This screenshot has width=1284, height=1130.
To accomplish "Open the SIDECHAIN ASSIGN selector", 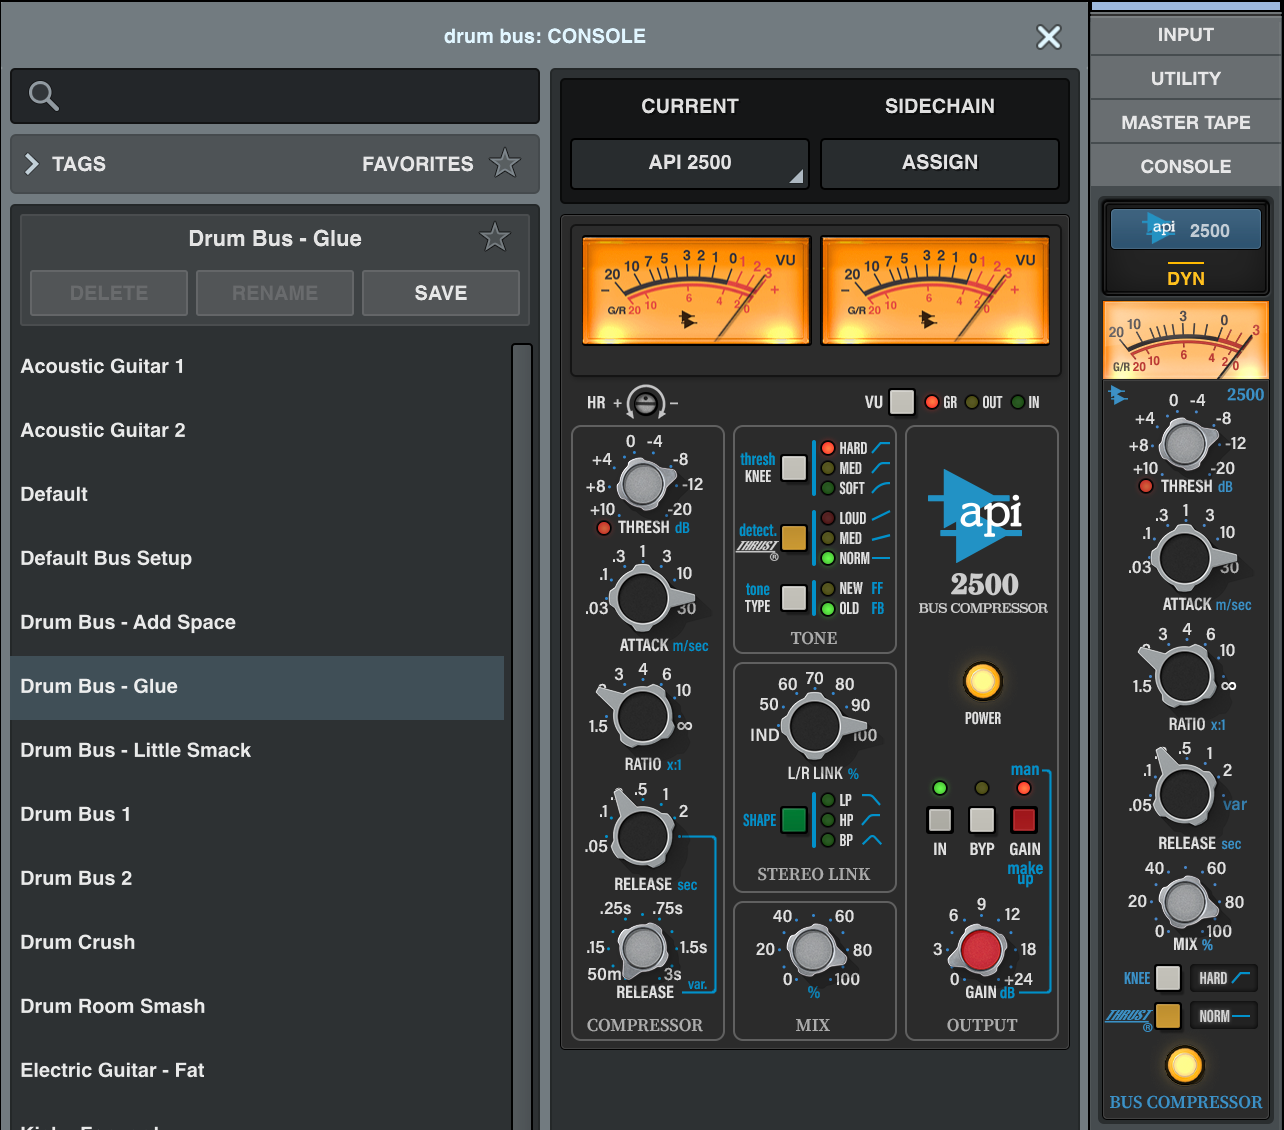I will click(938, 163).
